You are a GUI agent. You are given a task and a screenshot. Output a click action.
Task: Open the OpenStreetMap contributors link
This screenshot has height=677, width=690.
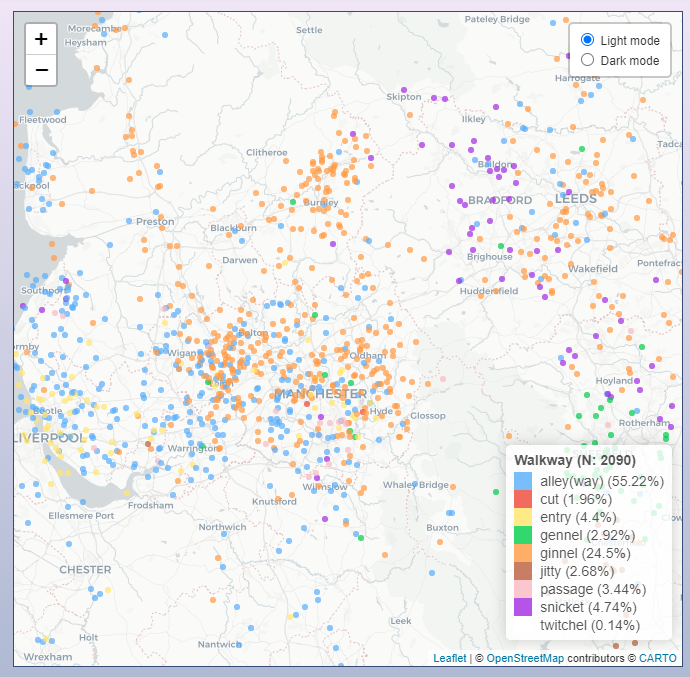tap(525, 658)
